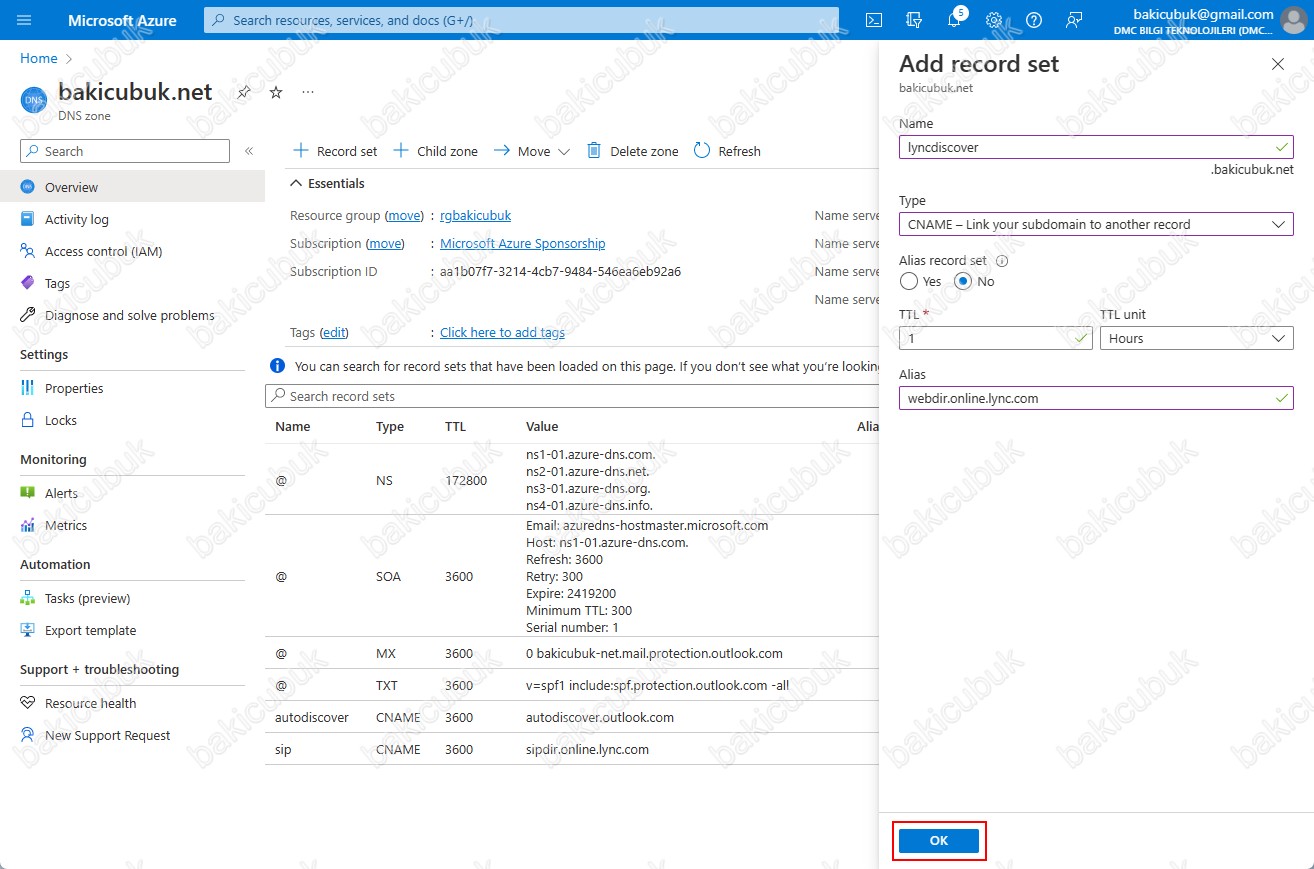The height and width of the screenshot is (869, 1314).
Task: Click the Tags edit link
Action: [x=334, y=333]
